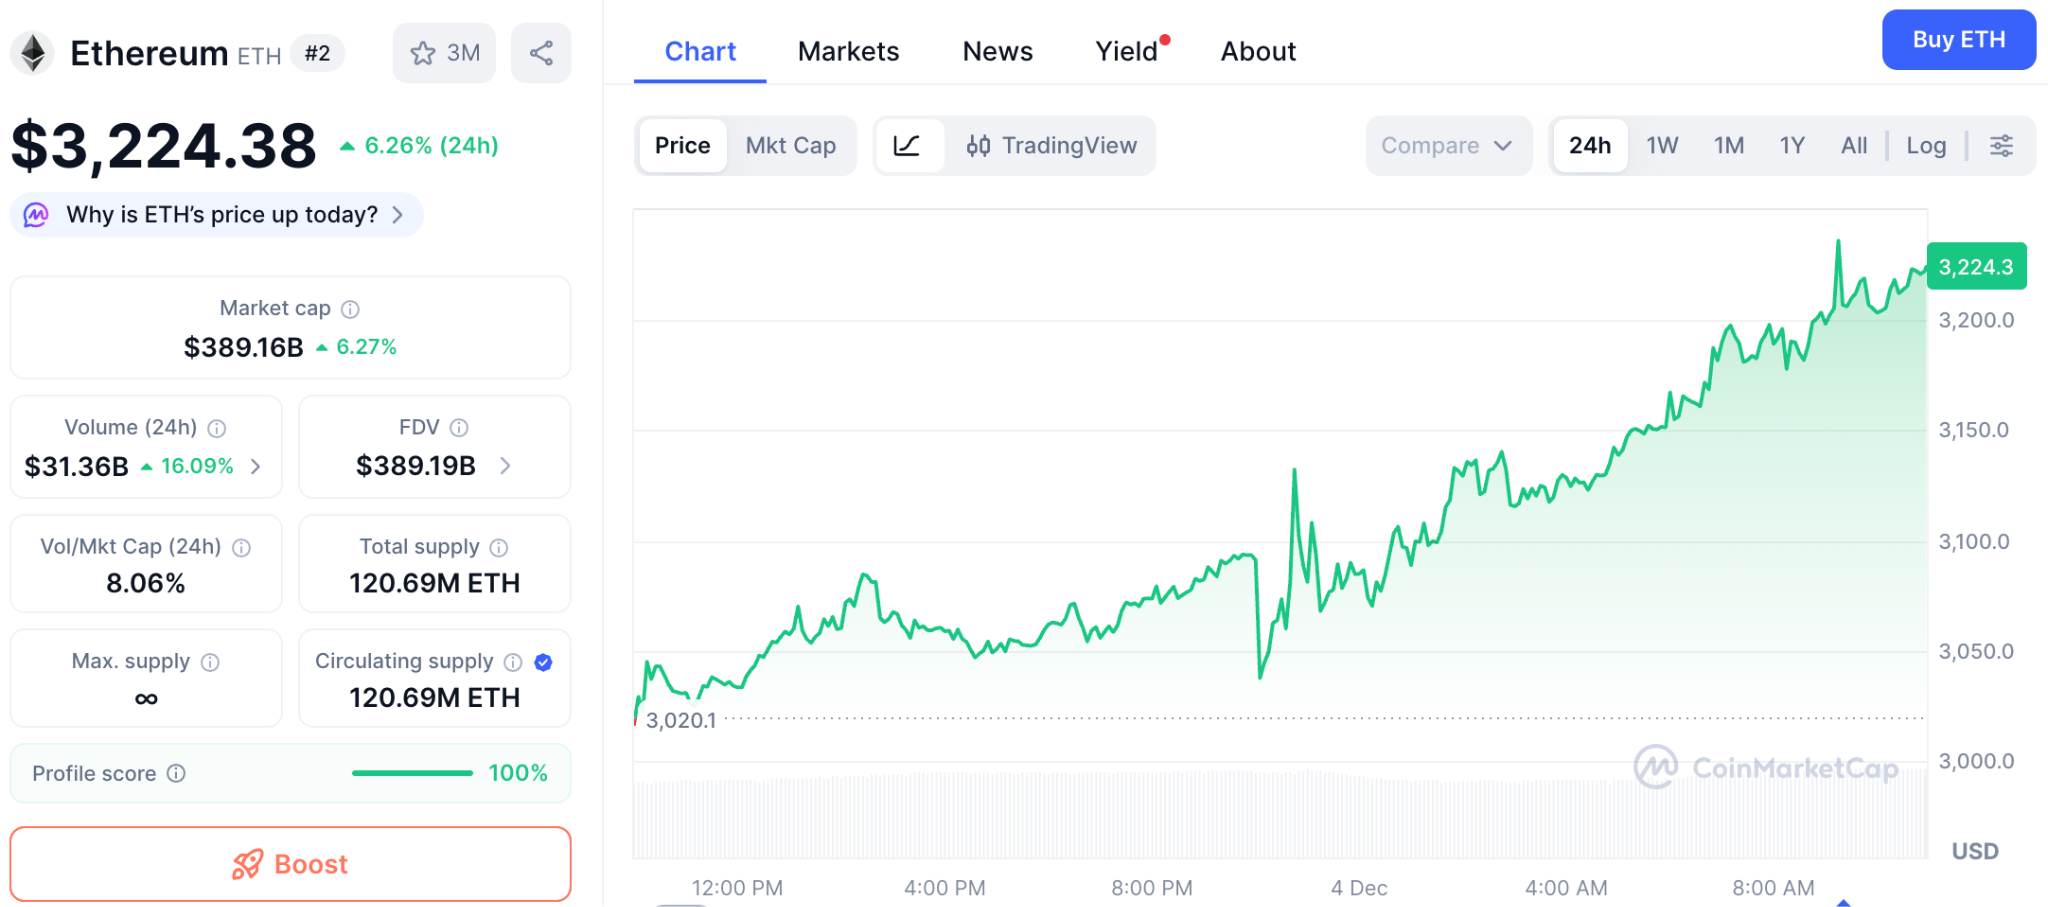Image resolution: width=2048 pixels, height=907 pixels.
Task: Switch to the Chart tab
Action: tap(700, 51)
